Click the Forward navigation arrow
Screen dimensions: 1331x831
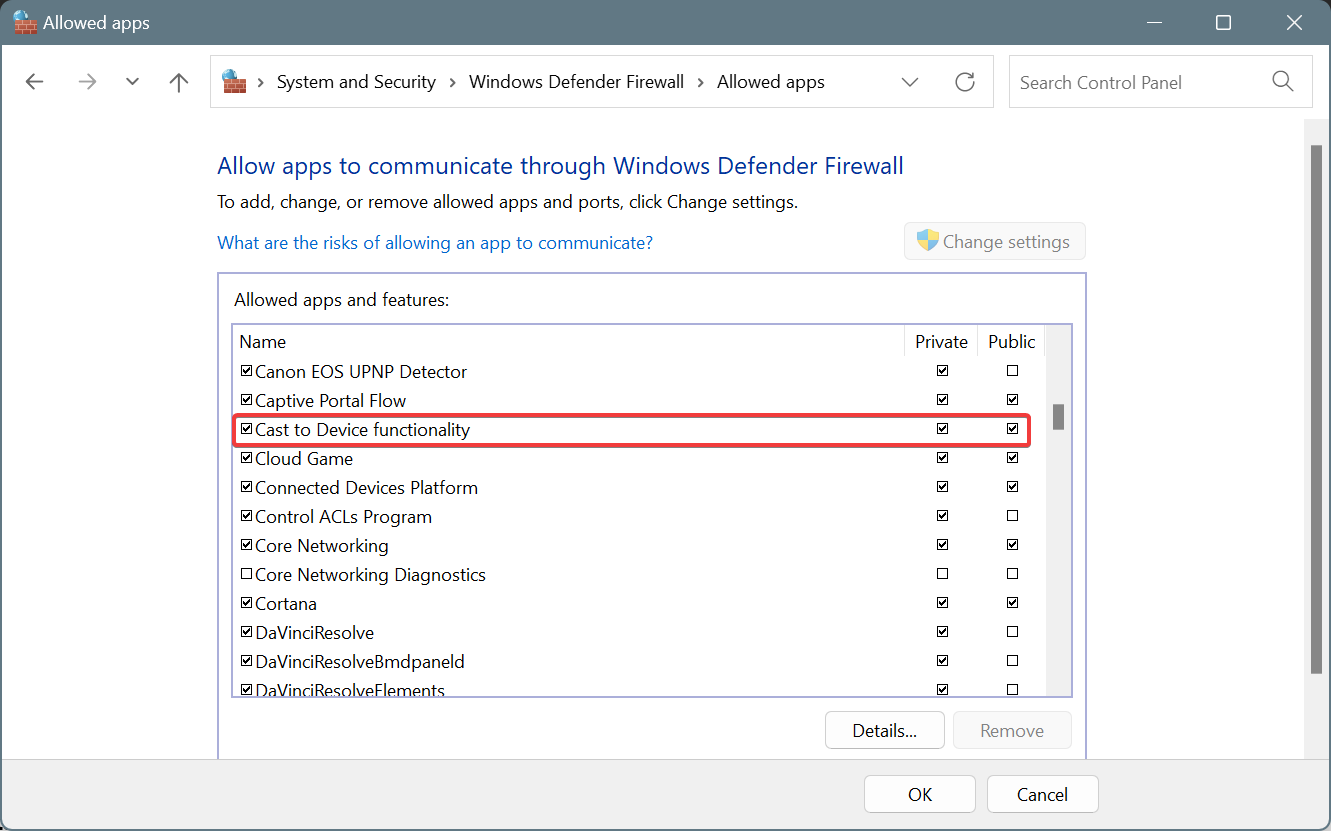tap(87, 82)
